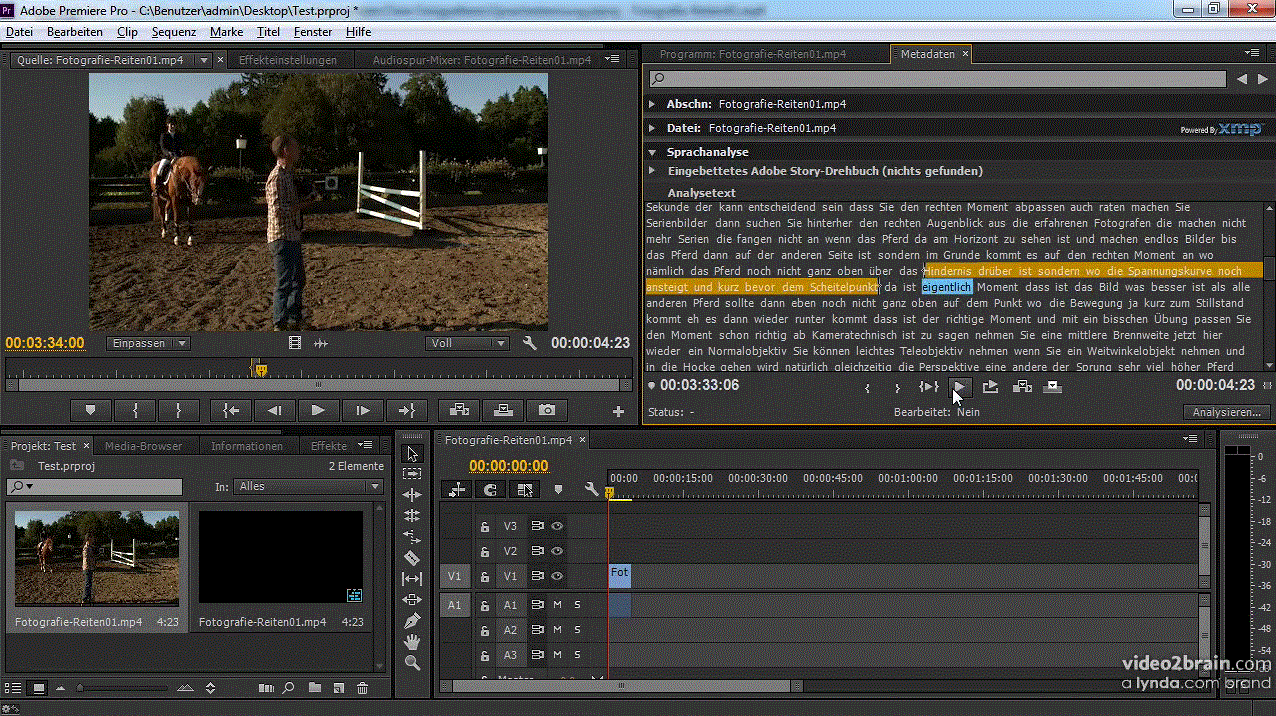Switch project panel to list view
The image size is (1276, 716).
coord(14,688)
